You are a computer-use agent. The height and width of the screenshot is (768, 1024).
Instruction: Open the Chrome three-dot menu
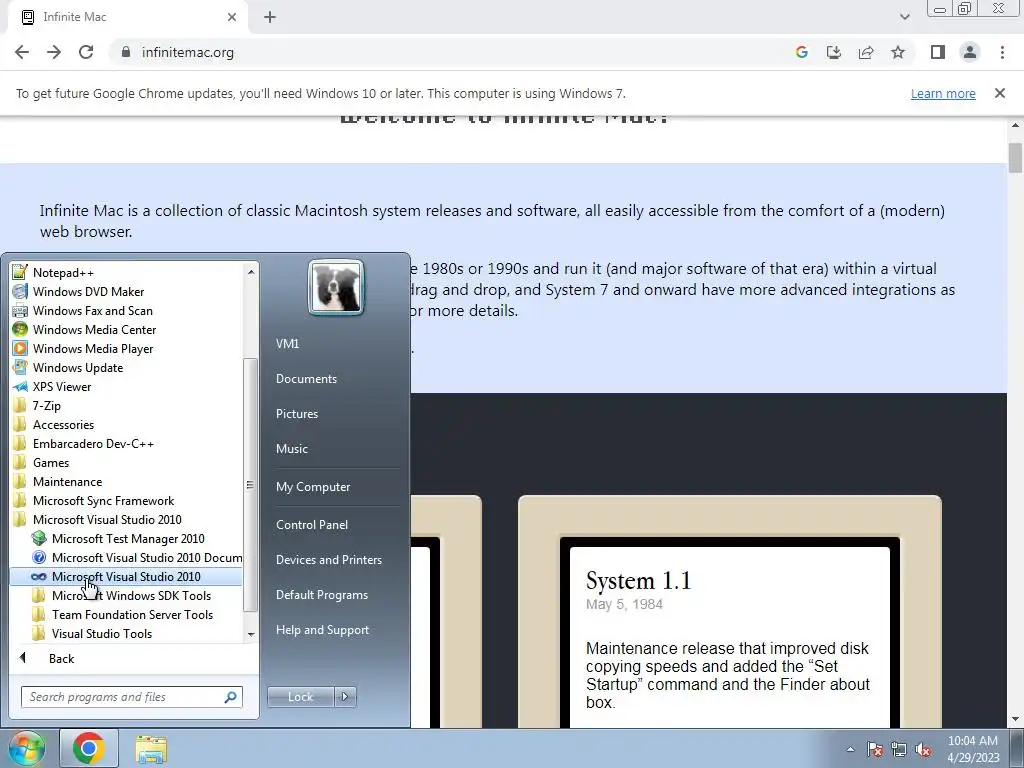coord(1002,52)
